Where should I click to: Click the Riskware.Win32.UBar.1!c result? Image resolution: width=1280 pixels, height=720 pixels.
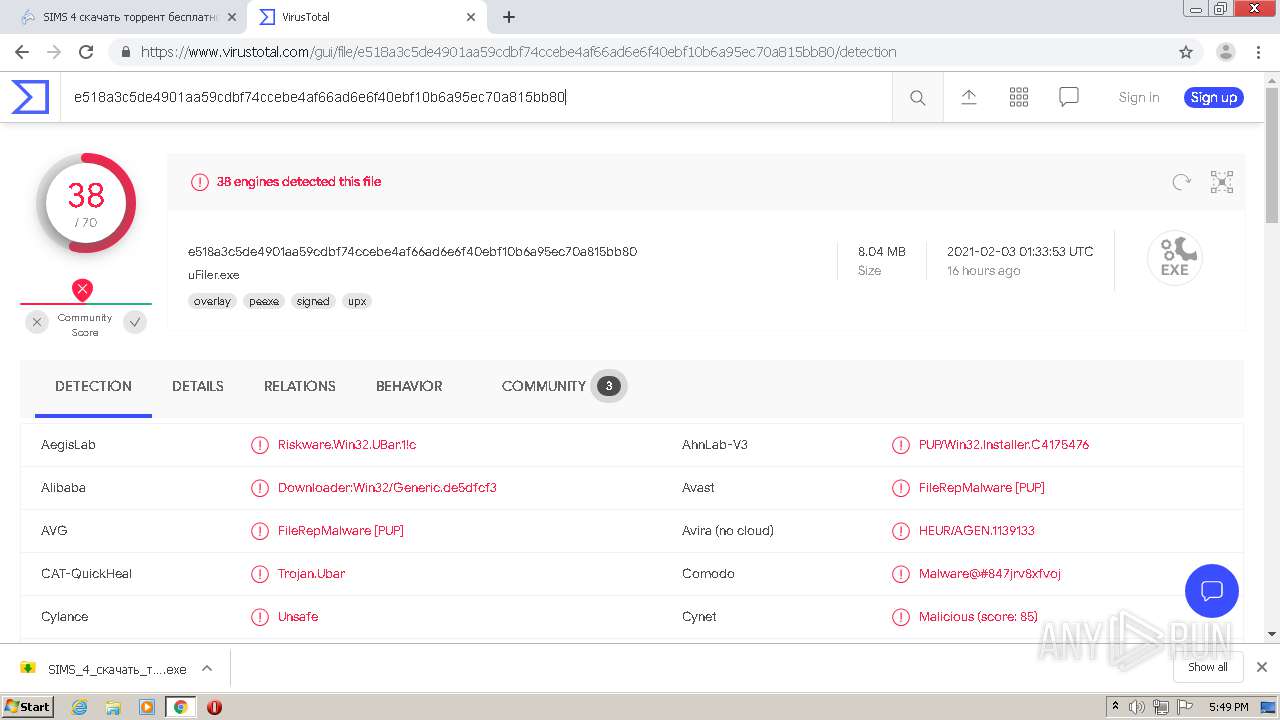click(347, 445)
